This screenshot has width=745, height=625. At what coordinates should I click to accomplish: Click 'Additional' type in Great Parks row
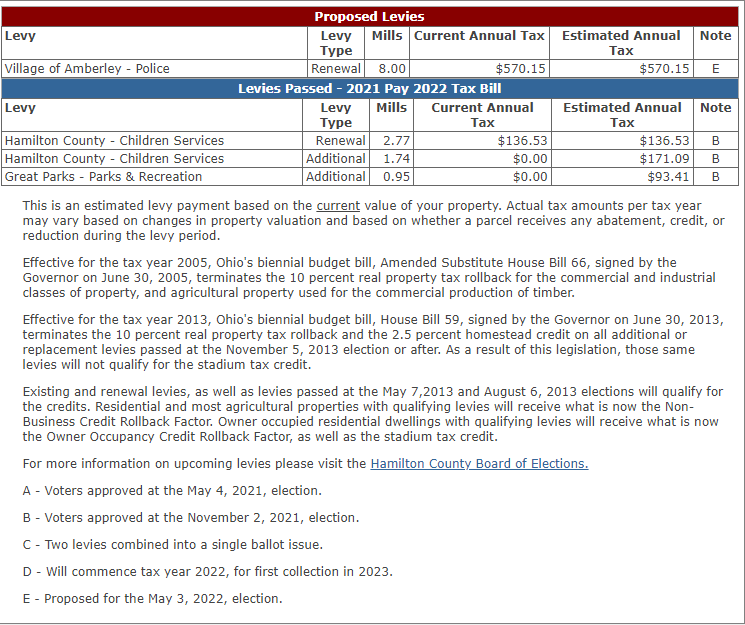tap(335, 177)
